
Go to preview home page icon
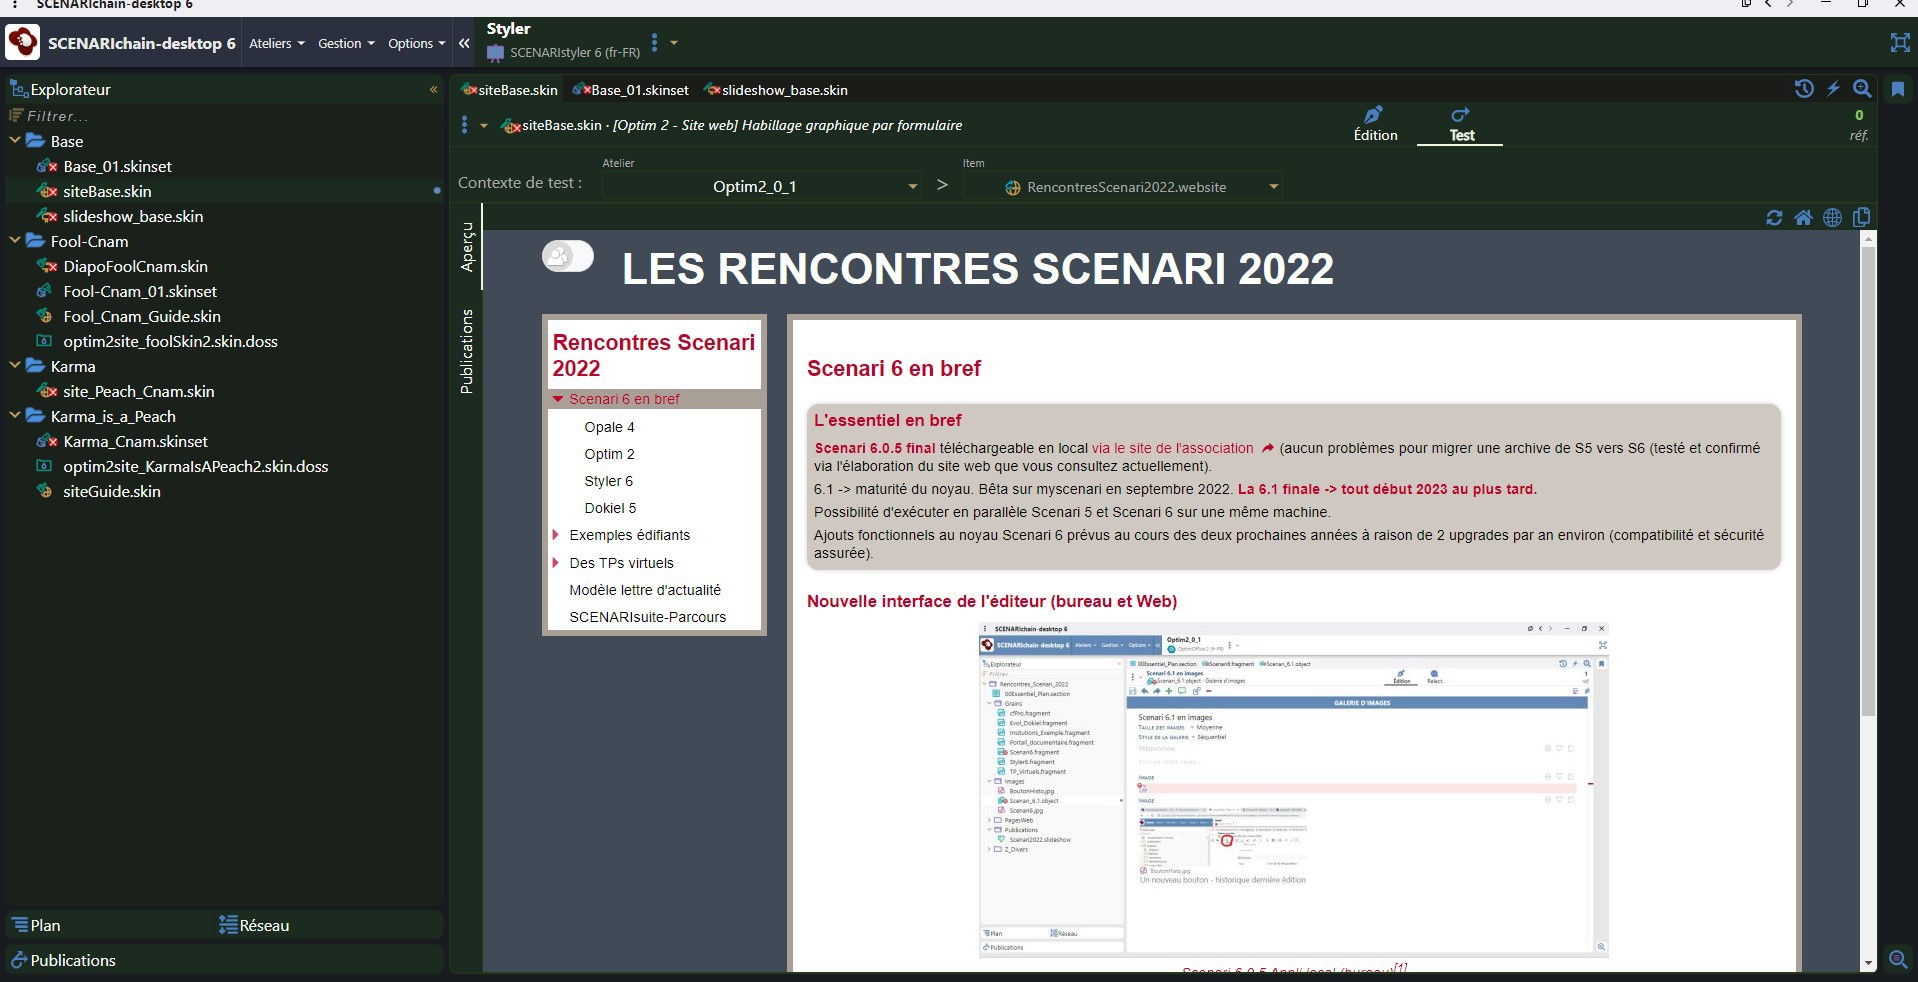tap(1803, 218)
